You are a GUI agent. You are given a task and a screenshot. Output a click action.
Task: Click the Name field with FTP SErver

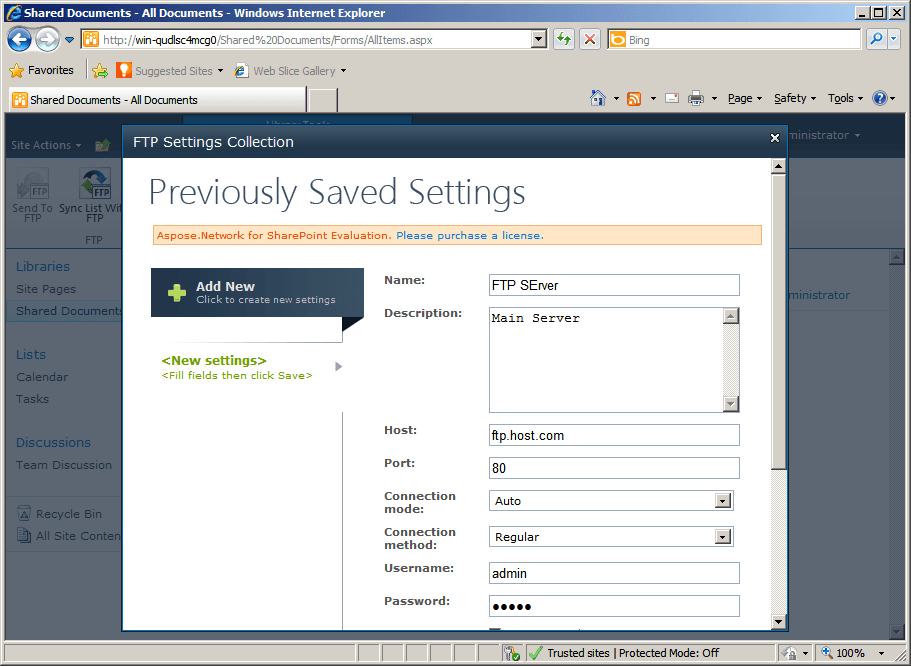point(614,285)
